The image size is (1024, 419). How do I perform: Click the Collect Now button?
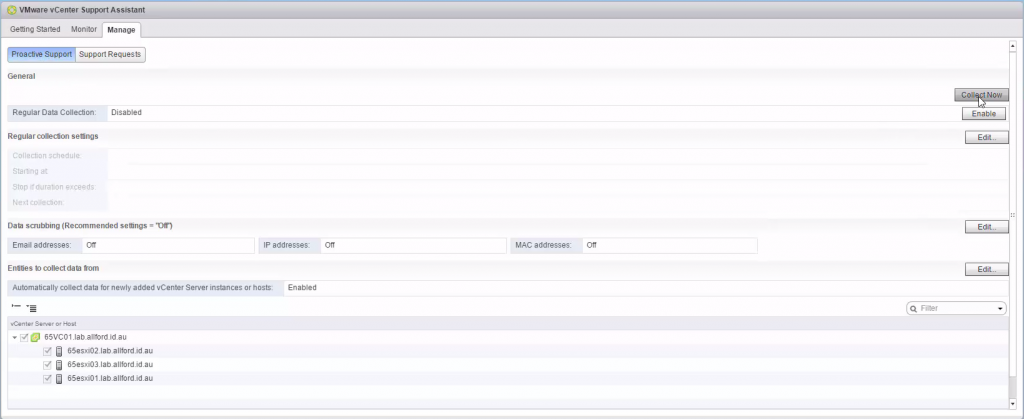click(982, 95)
